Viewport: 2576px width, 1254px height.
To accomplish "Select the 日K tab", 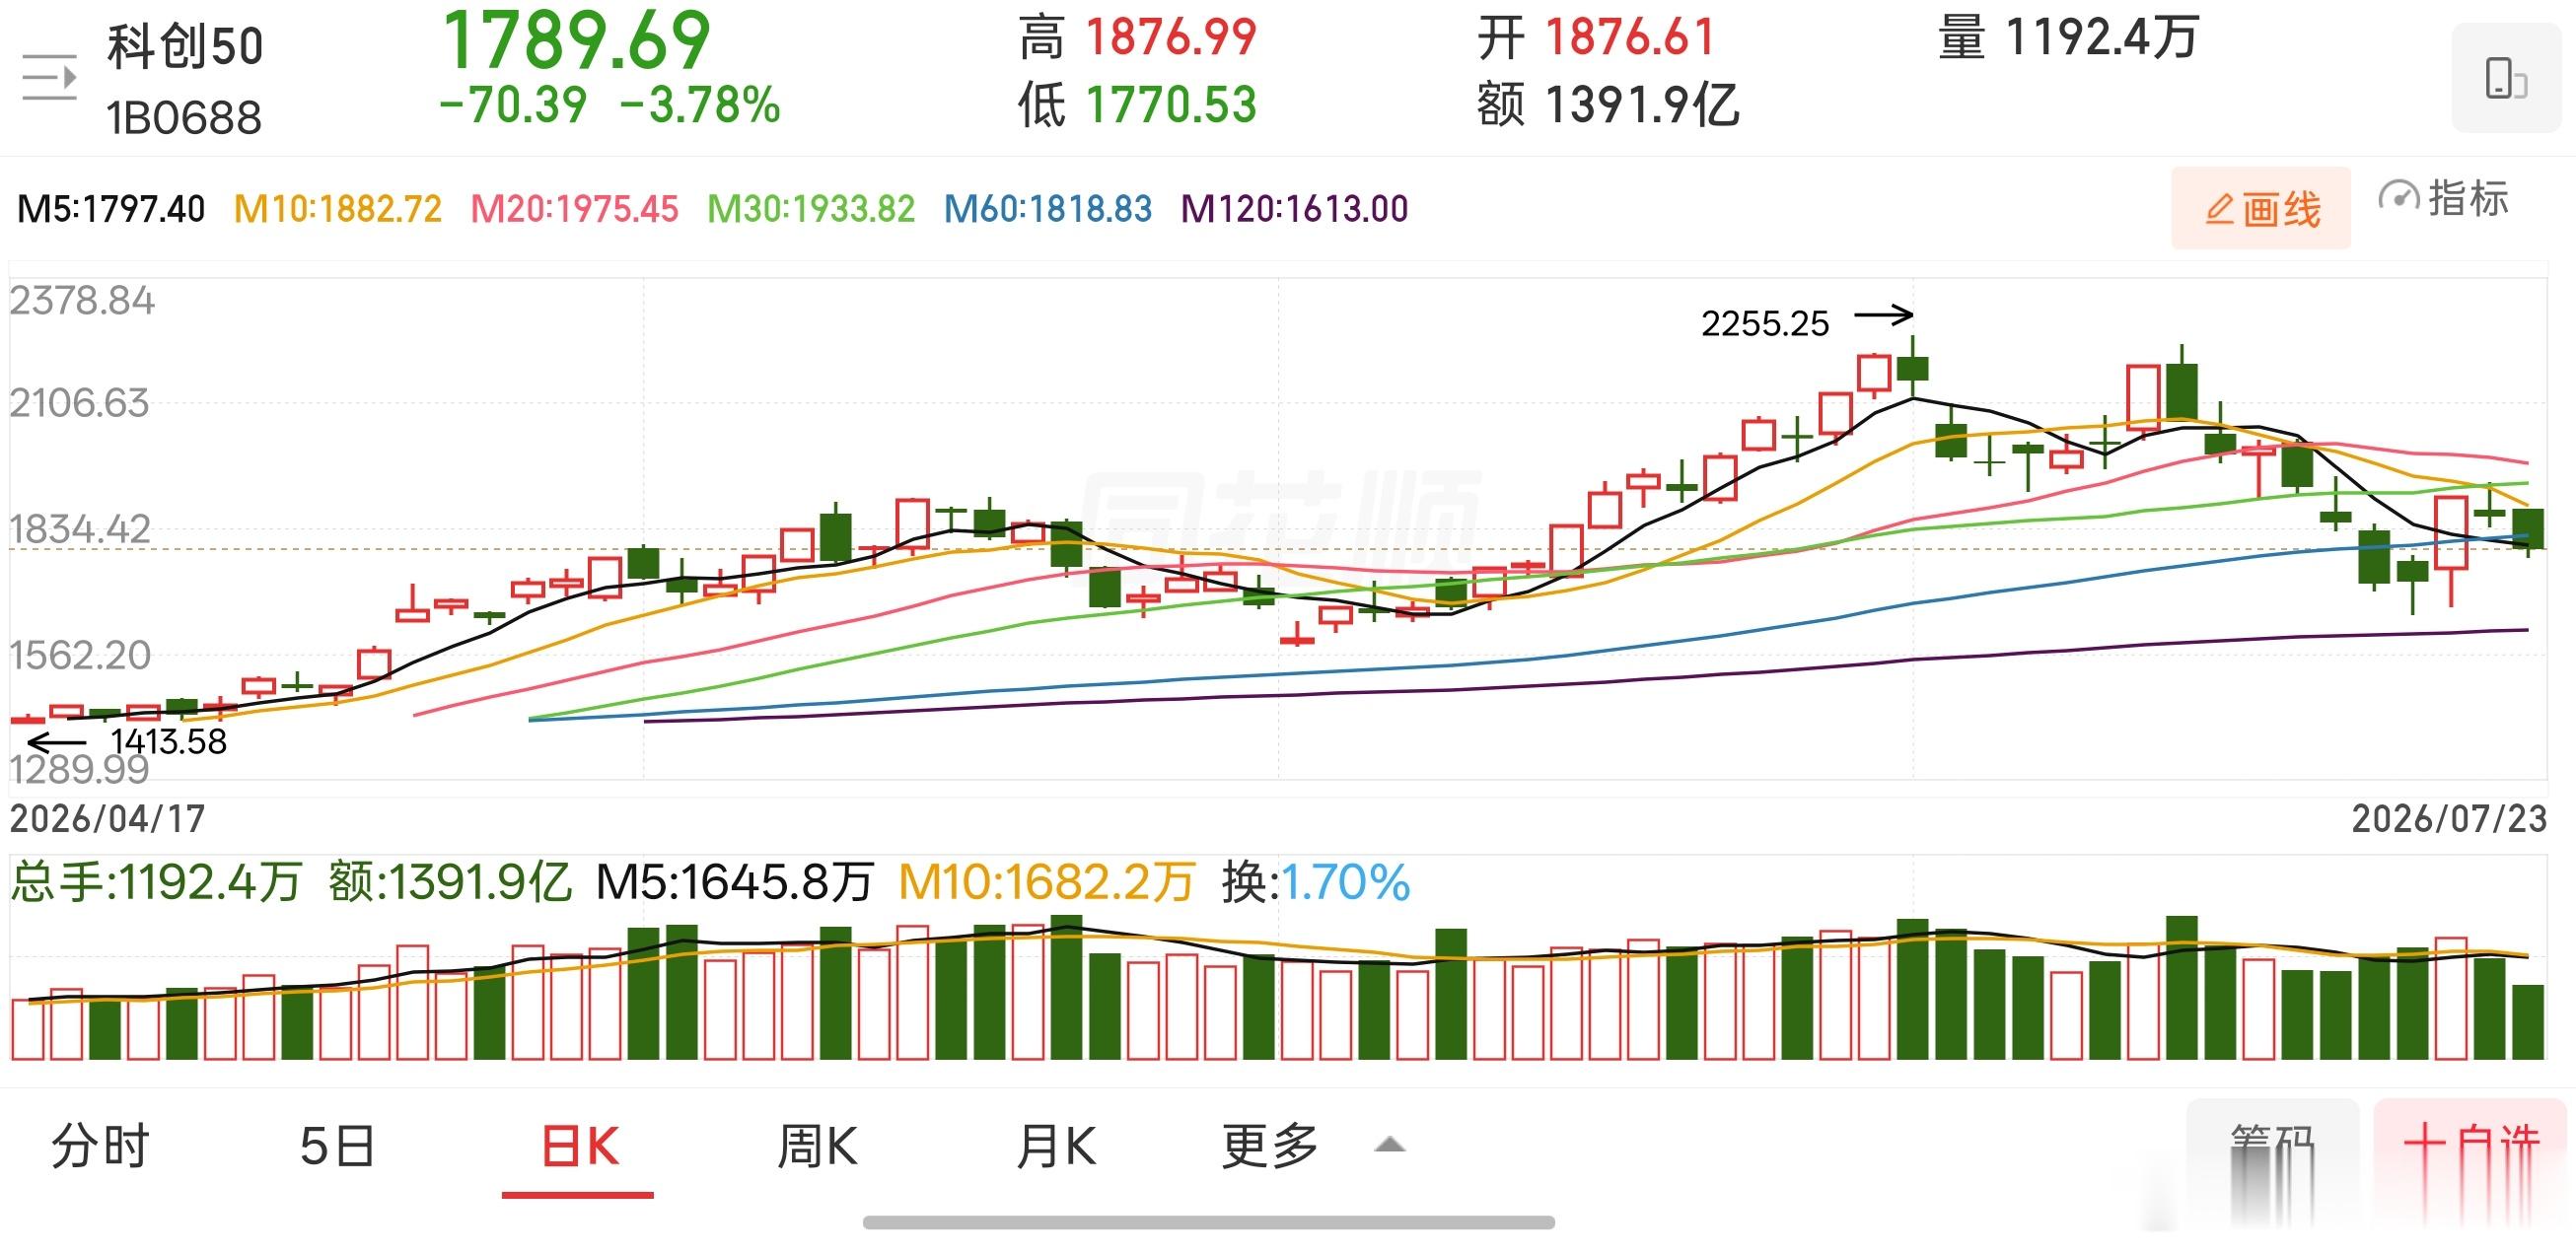I will (579, 1146).
